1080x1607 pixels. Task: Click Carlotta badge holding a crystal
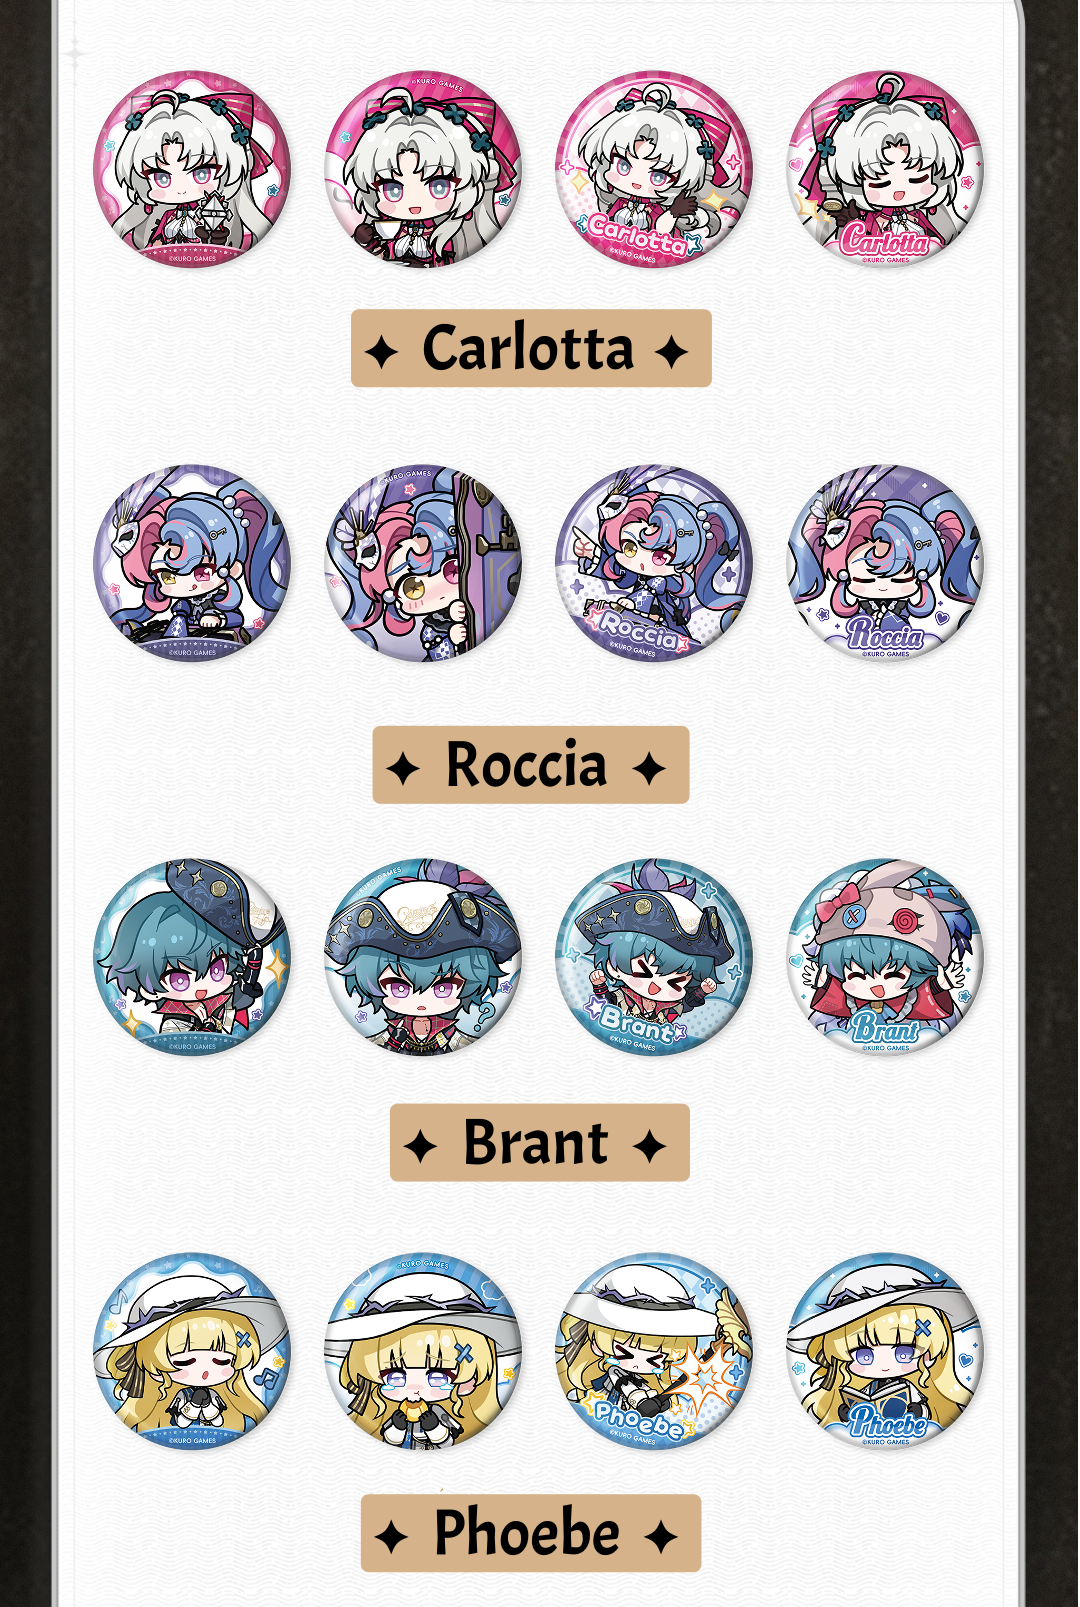[x=192, y=169]
